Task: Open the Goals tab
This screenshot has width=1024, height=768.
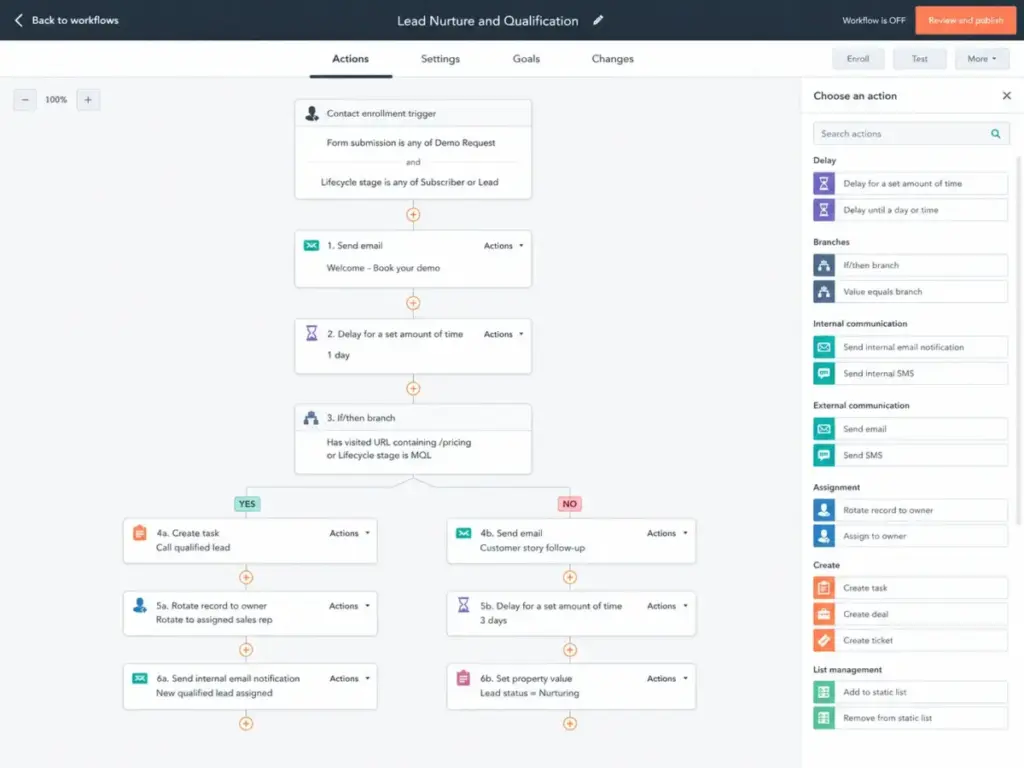Action: 526,59
